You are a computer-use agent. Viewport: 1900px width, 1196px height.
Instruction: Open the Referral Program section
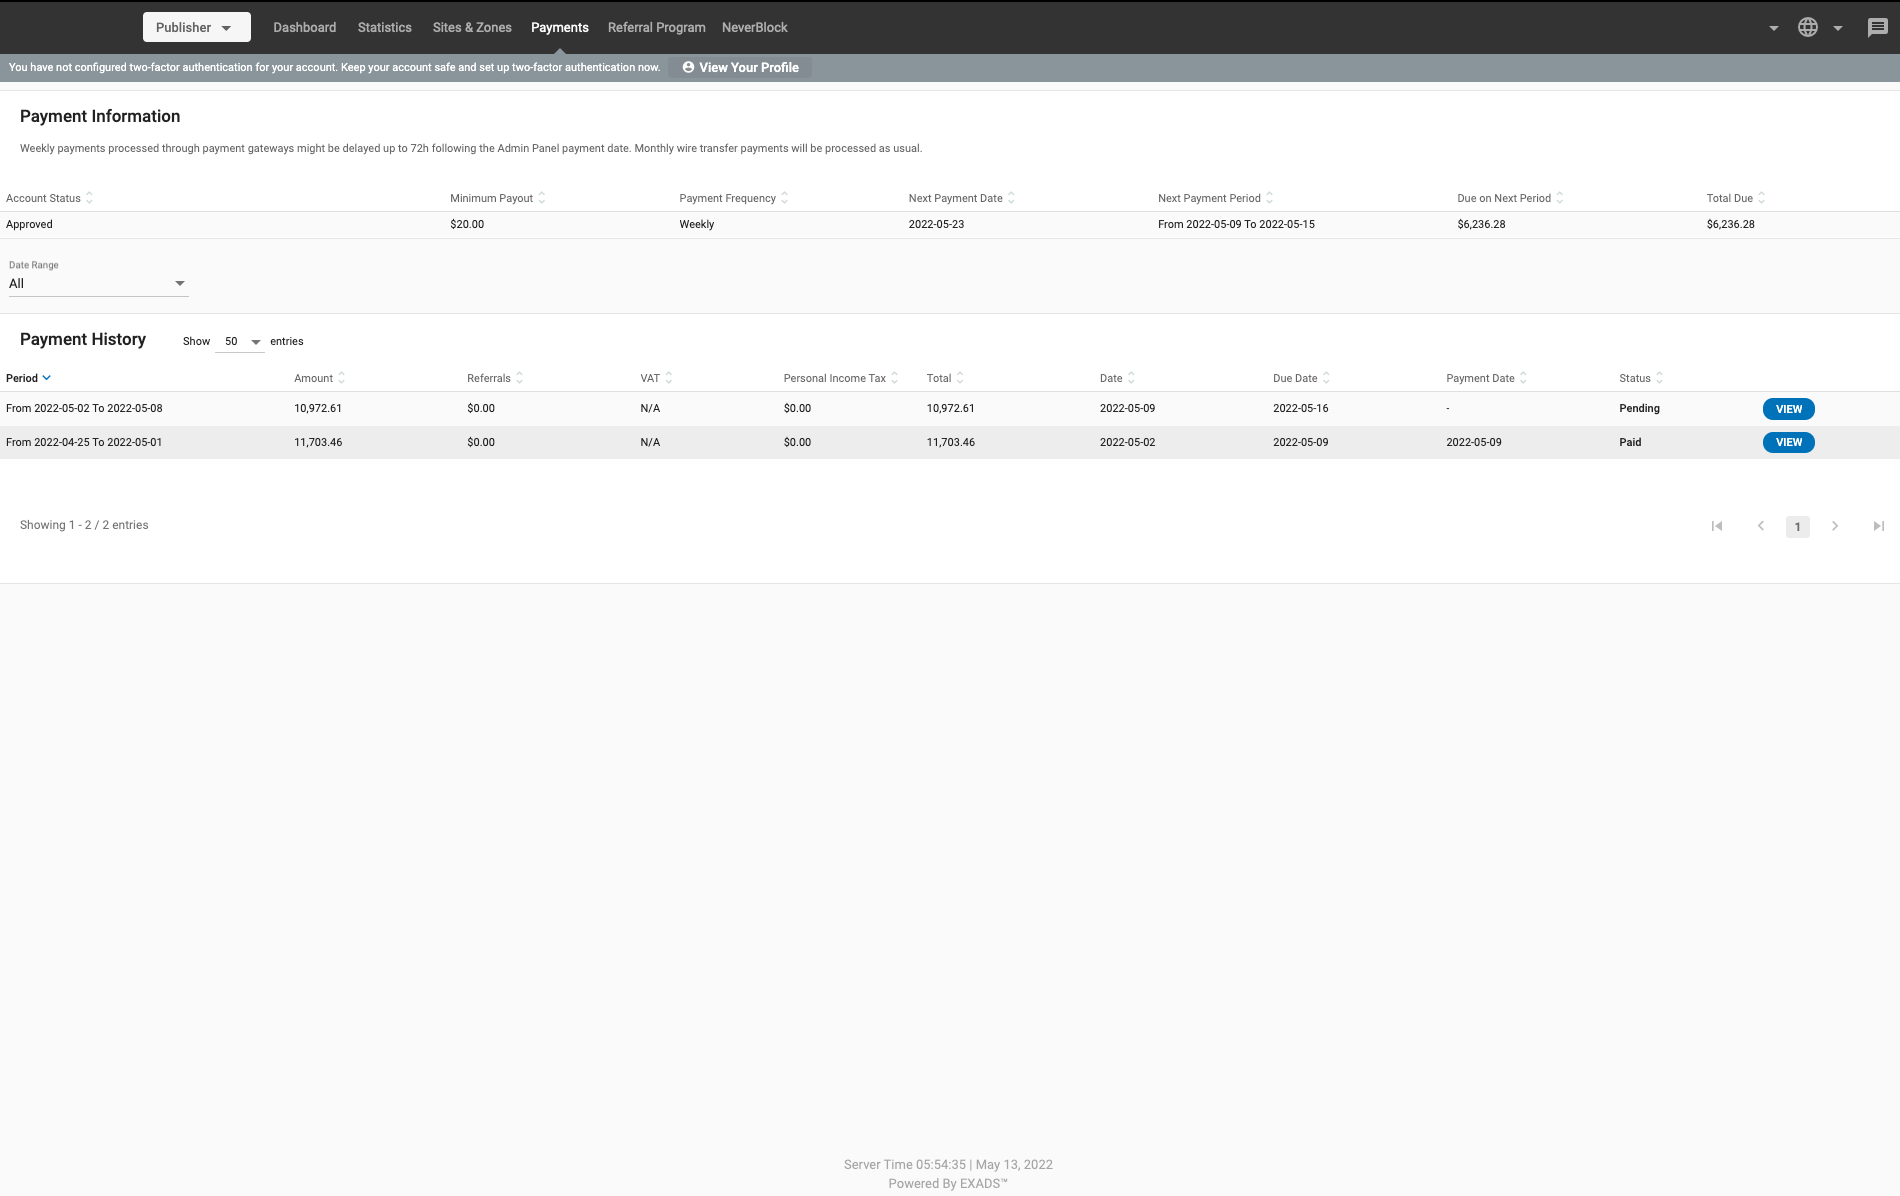point(656,27)
